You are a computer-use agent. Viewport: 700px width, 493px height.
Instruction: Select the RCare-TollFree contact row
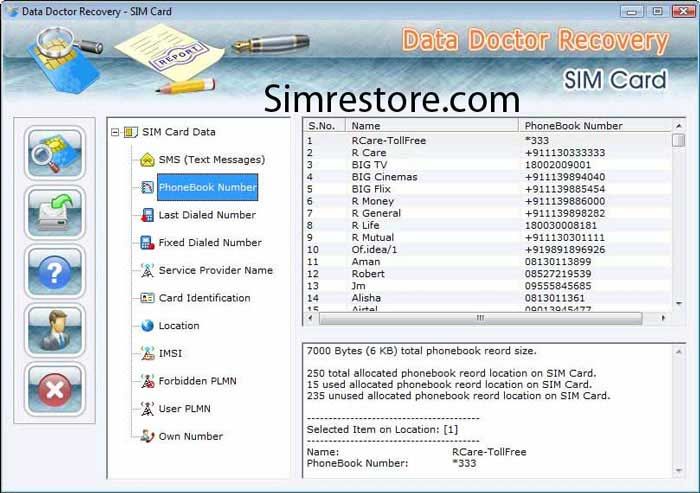click(x=488, y=141)
